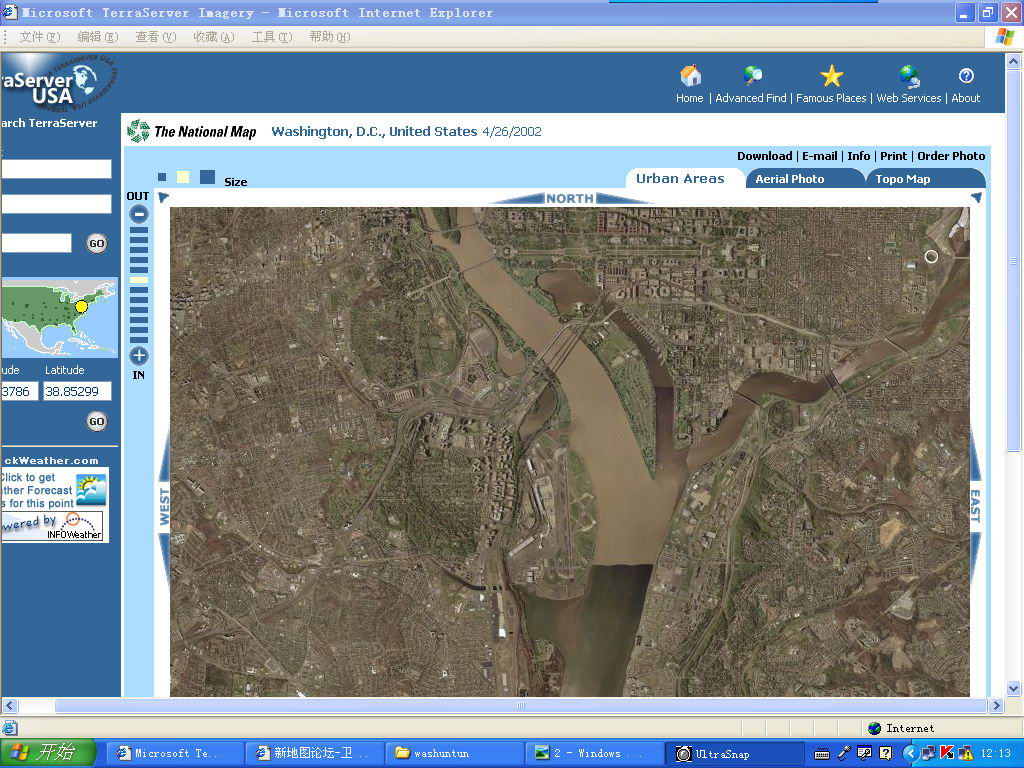Zoom in with the plus button

point(139,356)
